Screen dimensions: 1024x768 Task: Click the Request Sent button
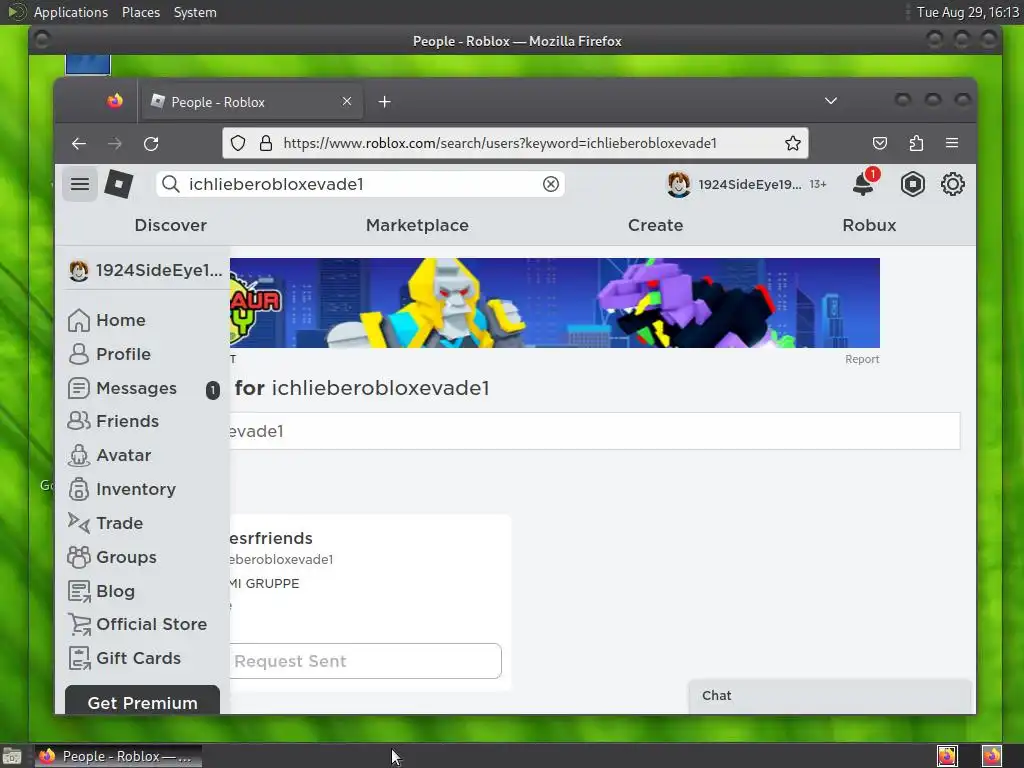[365, 661]
